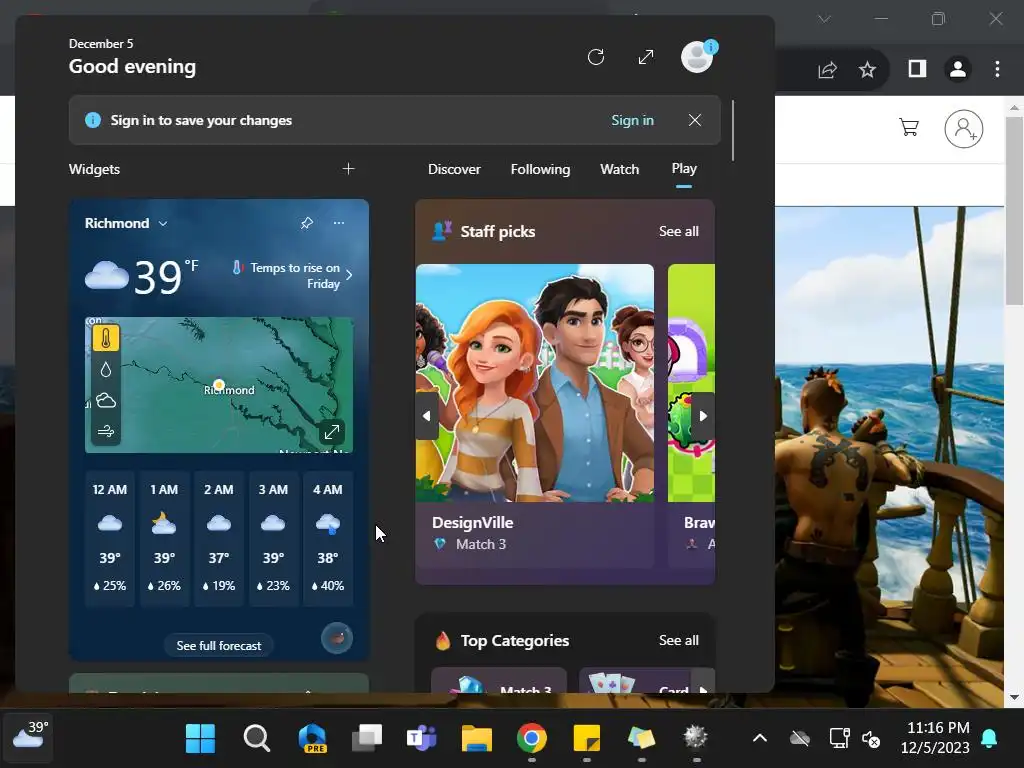Add a widget with the plus icon
The image size is (1024, 768).
coord(349,169)
